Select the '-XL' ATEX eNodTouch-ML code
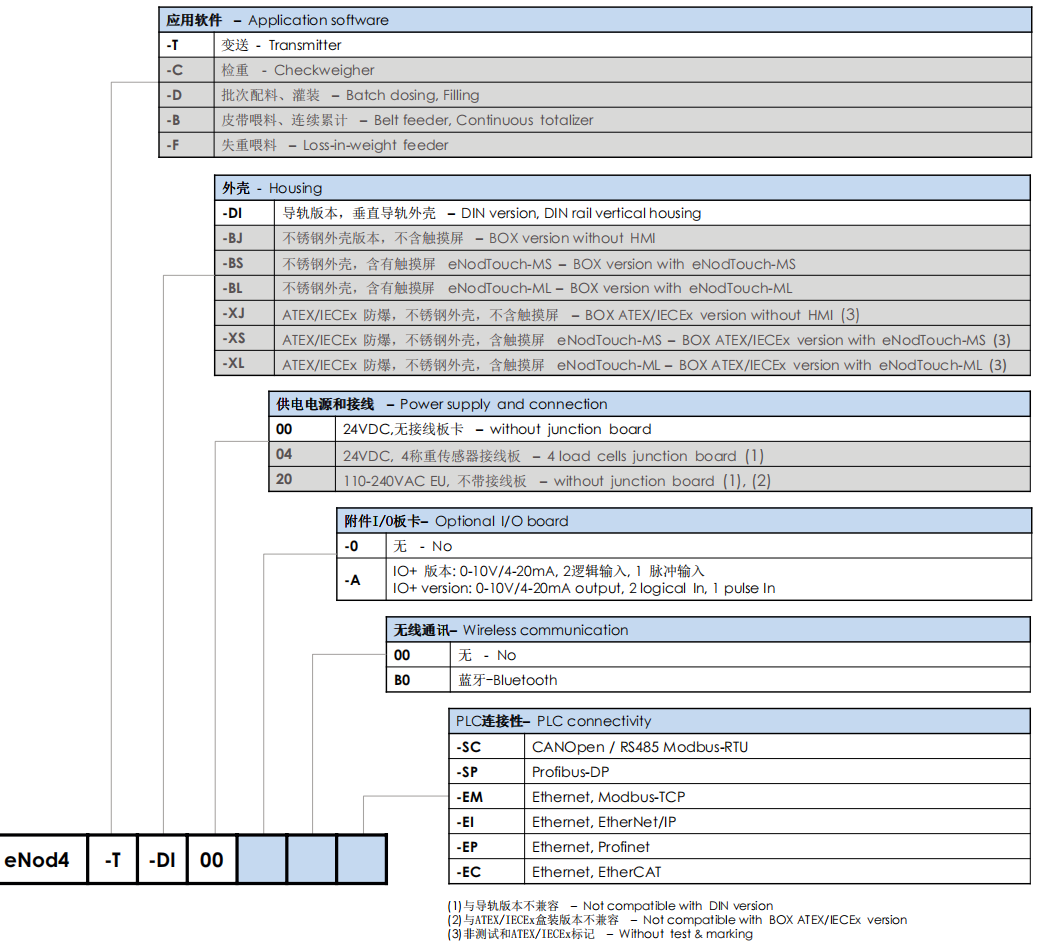This screenshot has height=947, width=1053. click(x=244, y=363)
